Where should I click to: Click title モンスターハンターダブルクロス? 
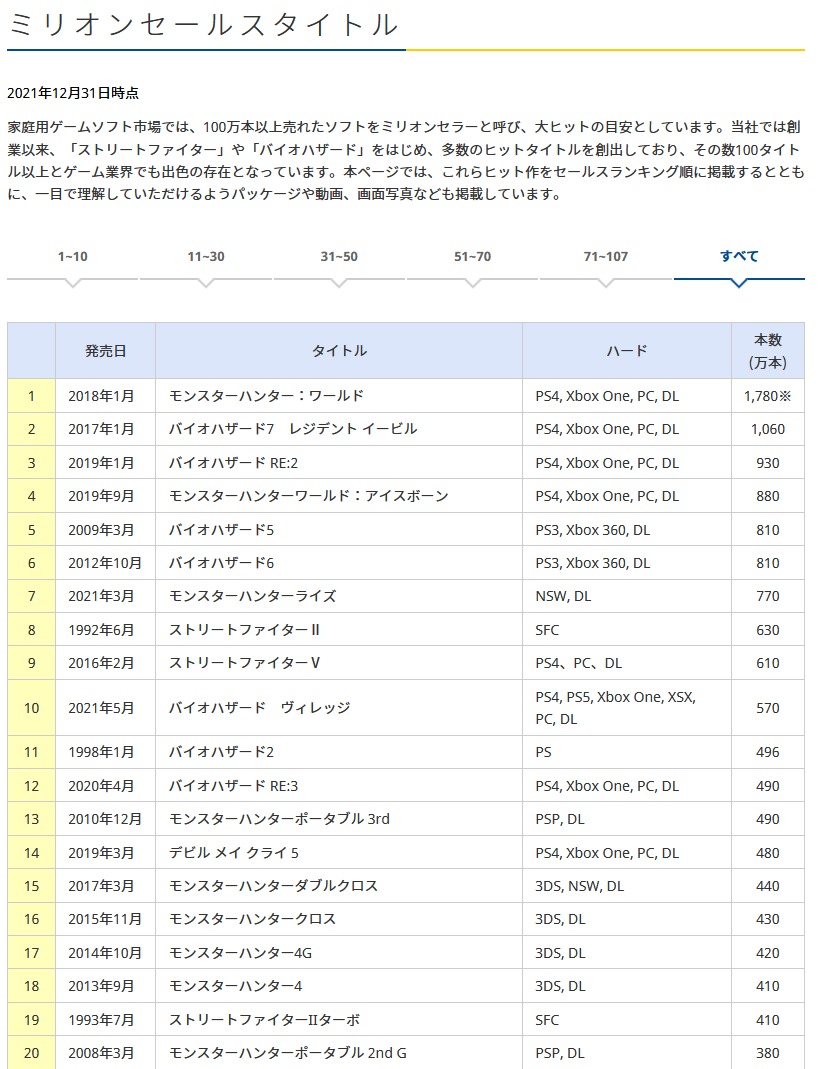click(x=273, y=886)
